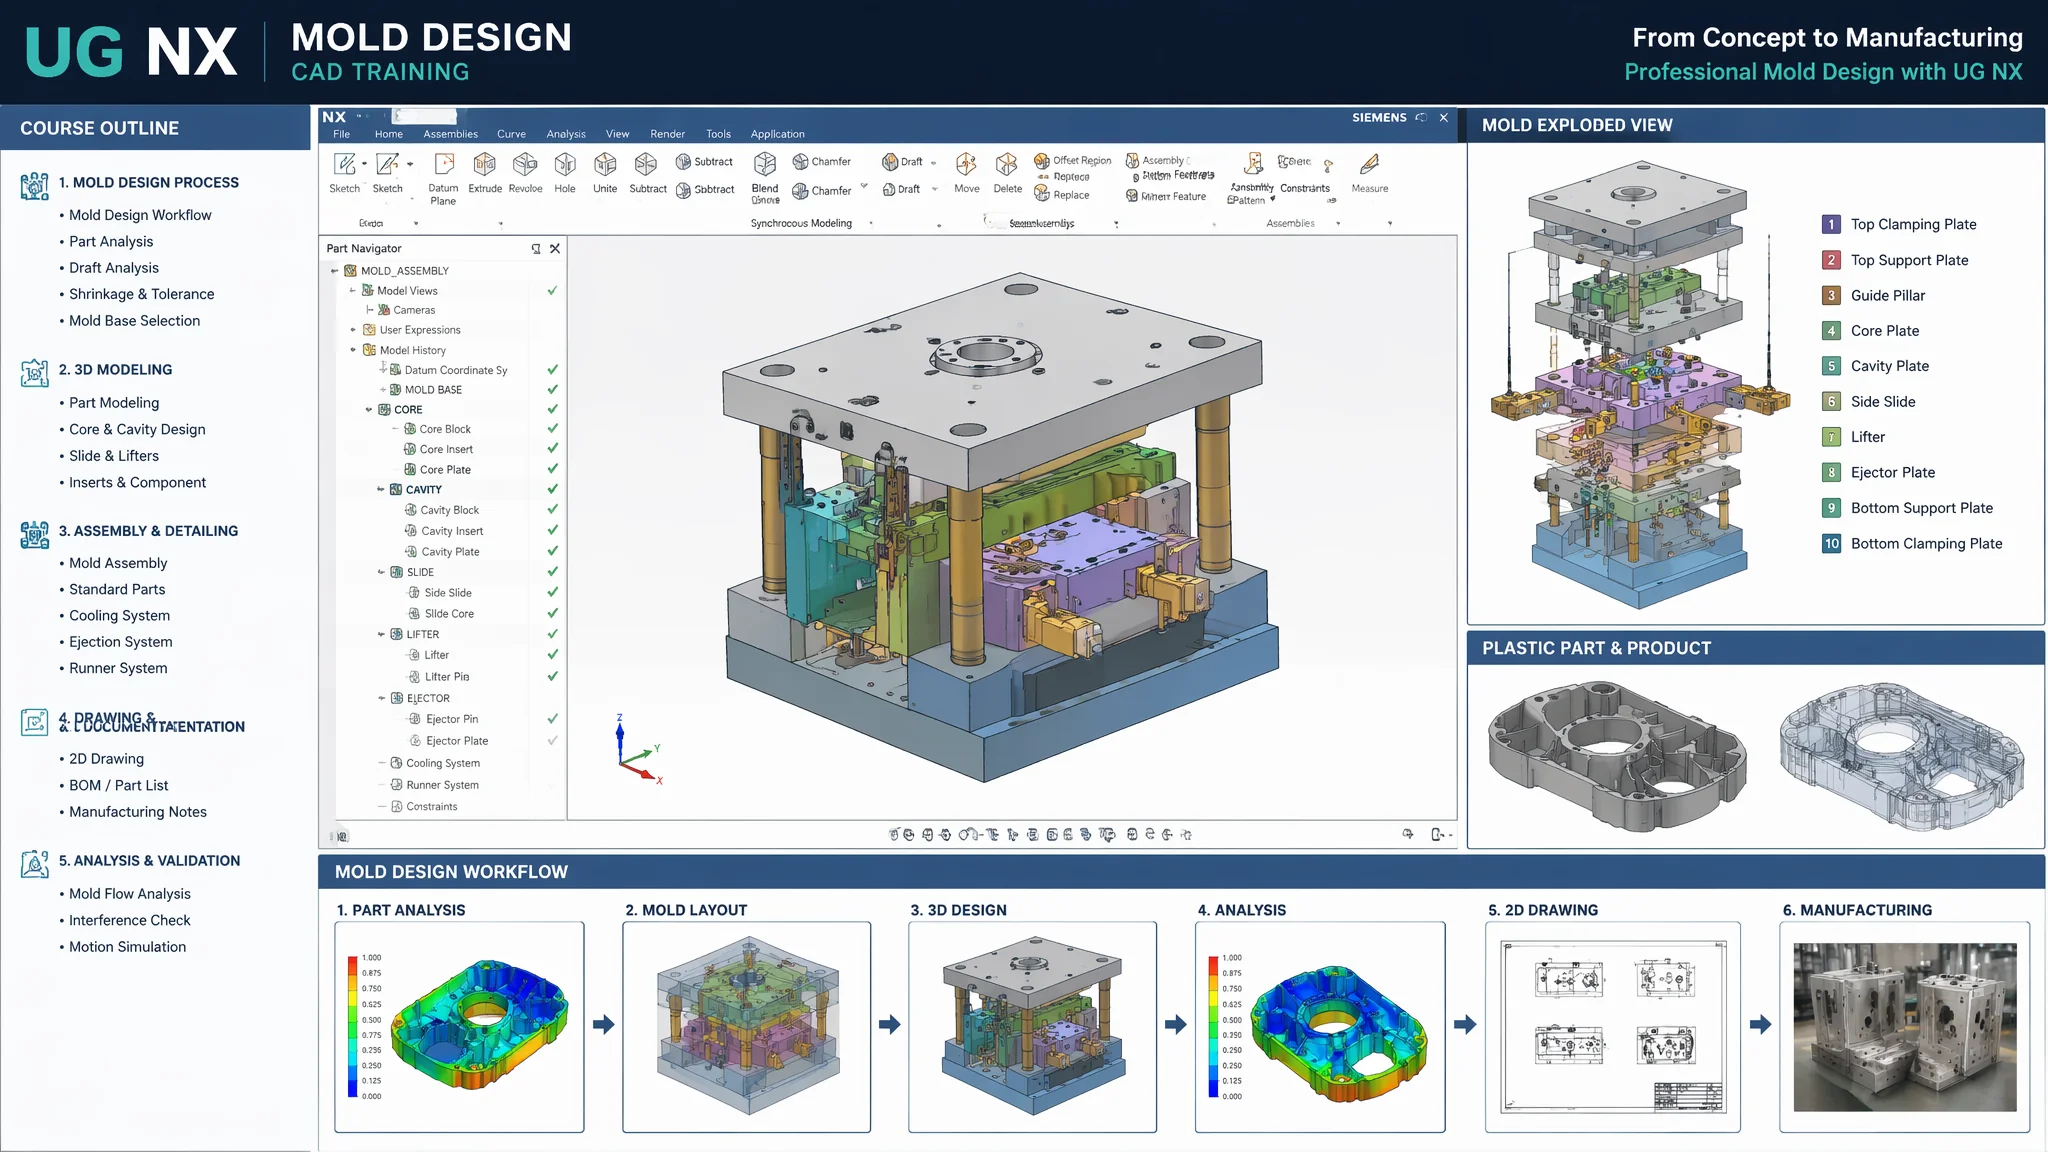
Task: Toggle the Lifter Pin checkmark
Action: 552,677
